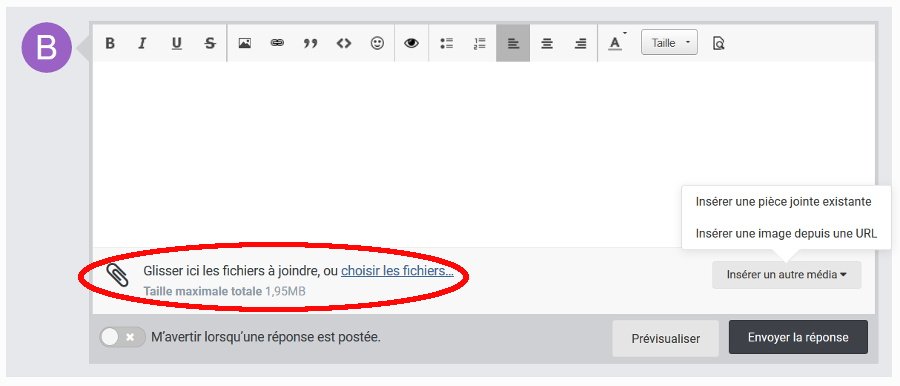This screenshot has width=900, height=386.
Task: Click the paperclip attachment icon
Action: click(118, 275)
